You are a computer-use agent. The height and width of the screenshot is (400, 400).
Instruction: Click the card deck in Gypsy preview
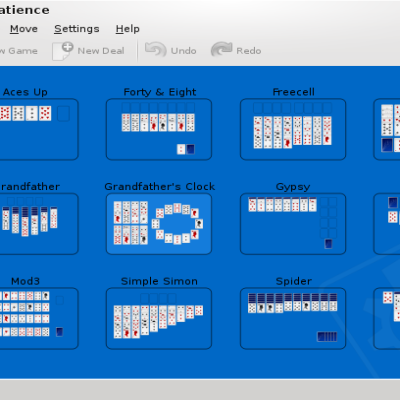(x=328, y=244)
